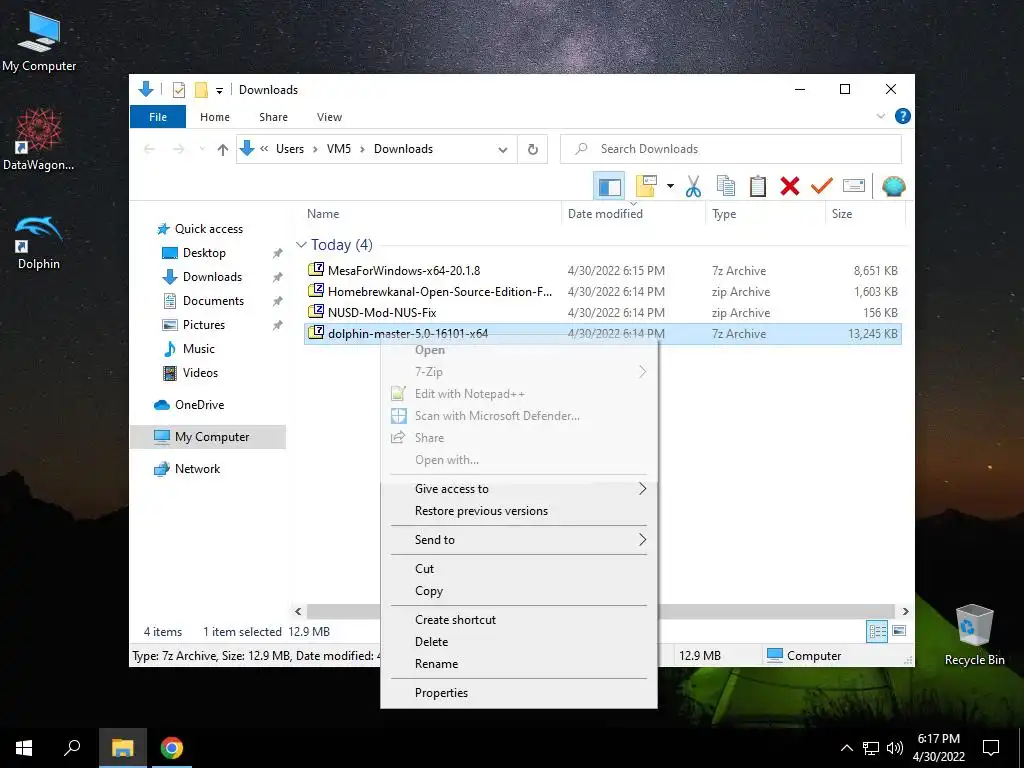Click the Users breadcrumb in address bar
Screen dimensions: 1024x768
pyautogui.click(x=289, y=149)
